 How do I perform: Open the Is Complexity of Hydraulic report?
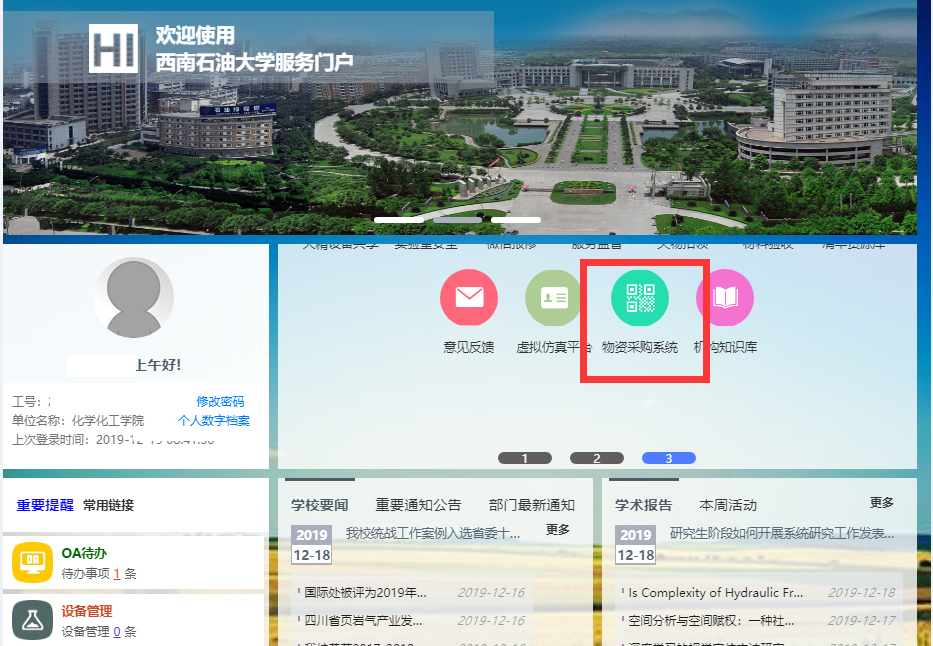(x=714, y=592)
